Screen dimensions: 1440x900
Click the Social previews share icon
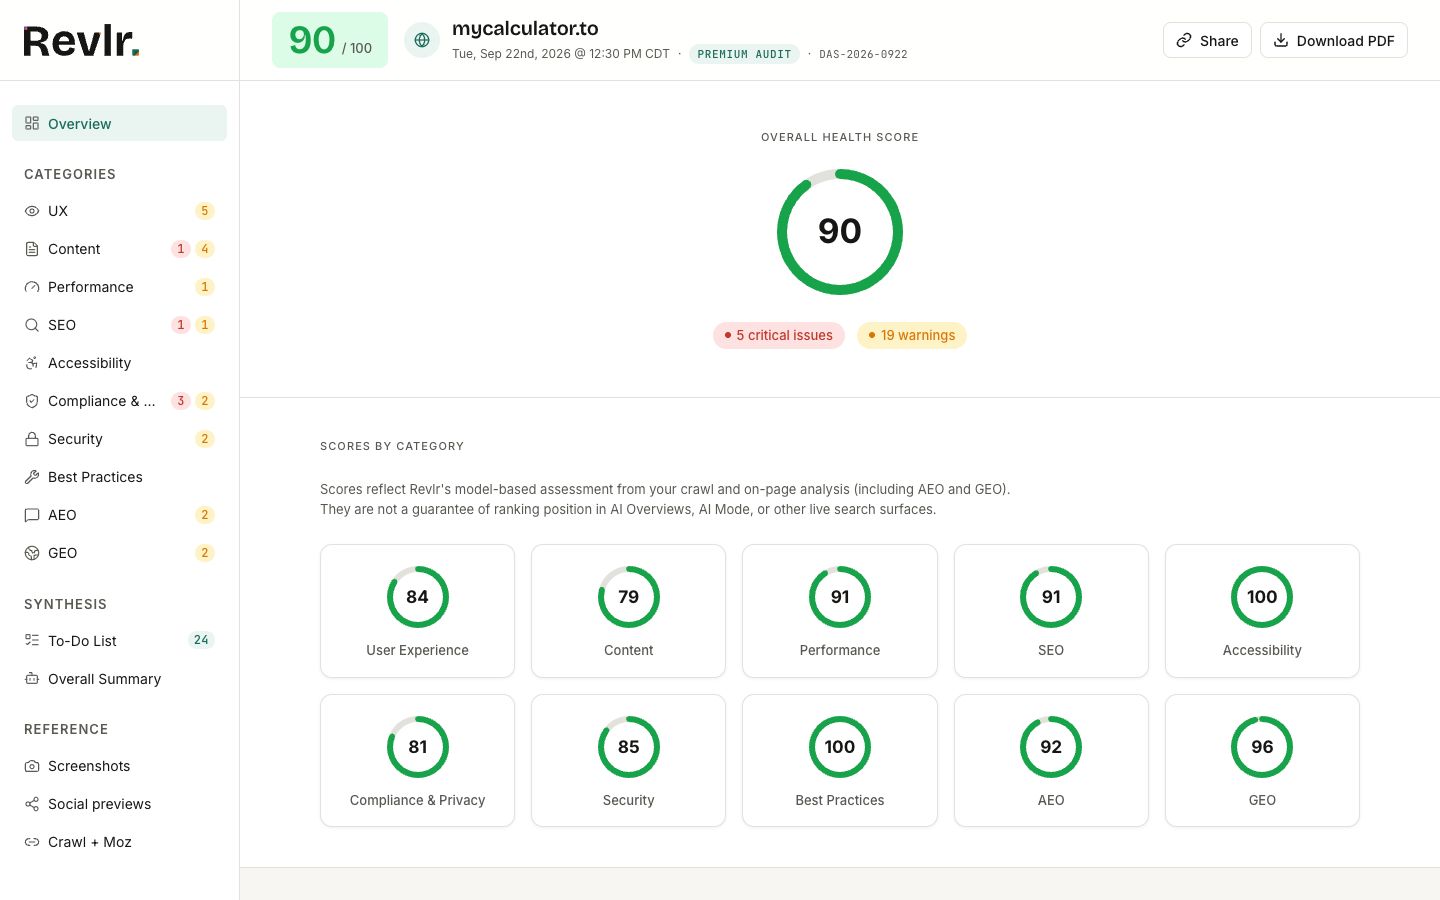coord(32,804)
